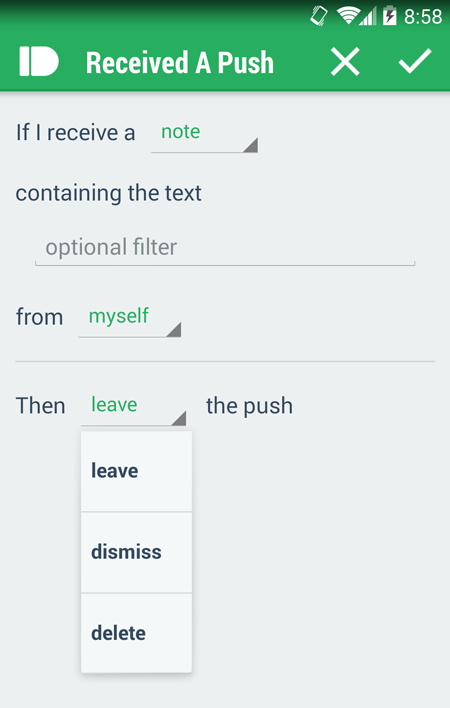Tap the battery charging icon
The height and width of the screenshot is (708, 450).
coord(390,16)
